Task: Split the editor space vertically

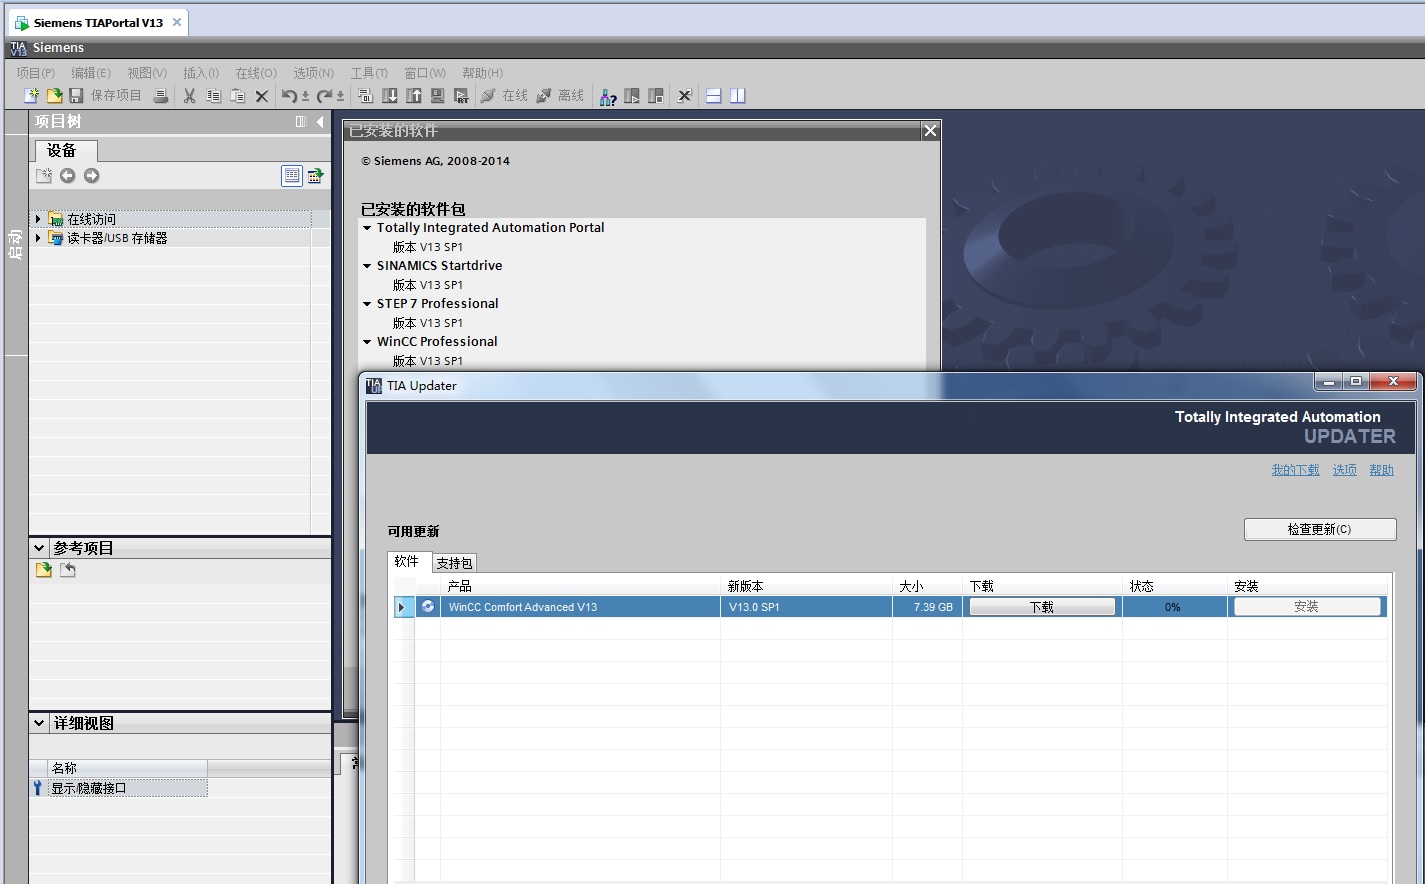Action: pyautogui.click(x=738, y=96)
